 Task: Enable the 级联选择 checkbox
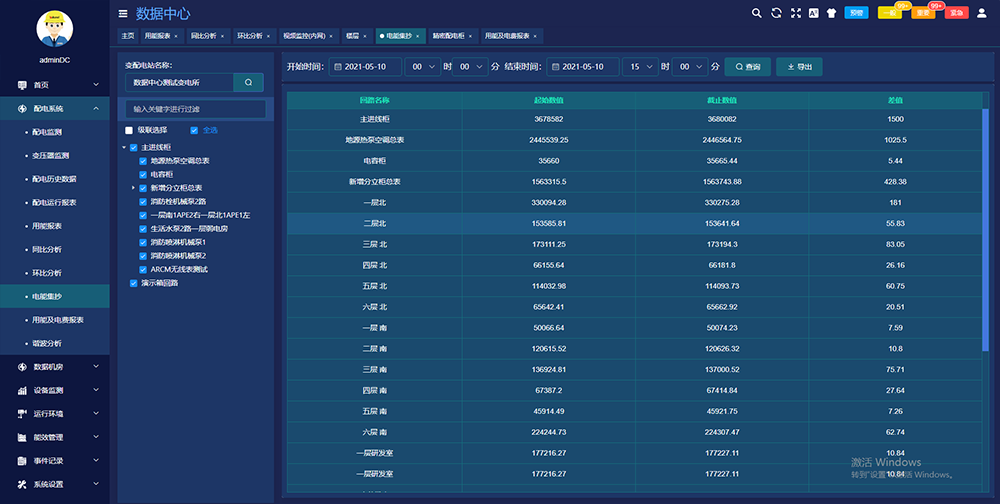coord(129,130)
